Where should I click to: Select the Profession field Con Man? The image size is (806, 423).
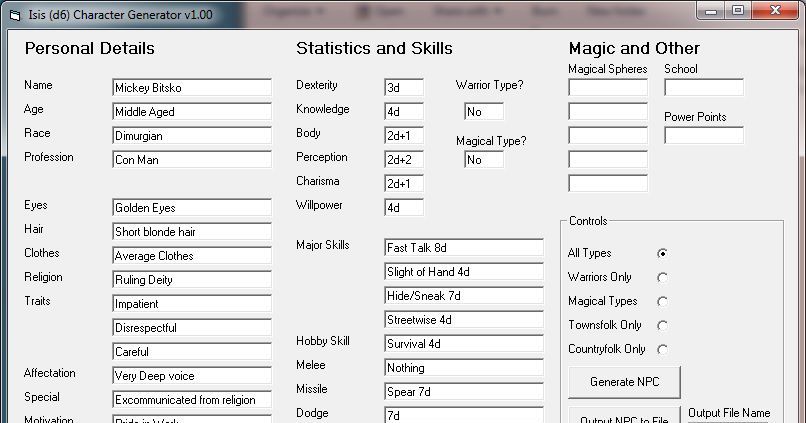pos(192,159)
